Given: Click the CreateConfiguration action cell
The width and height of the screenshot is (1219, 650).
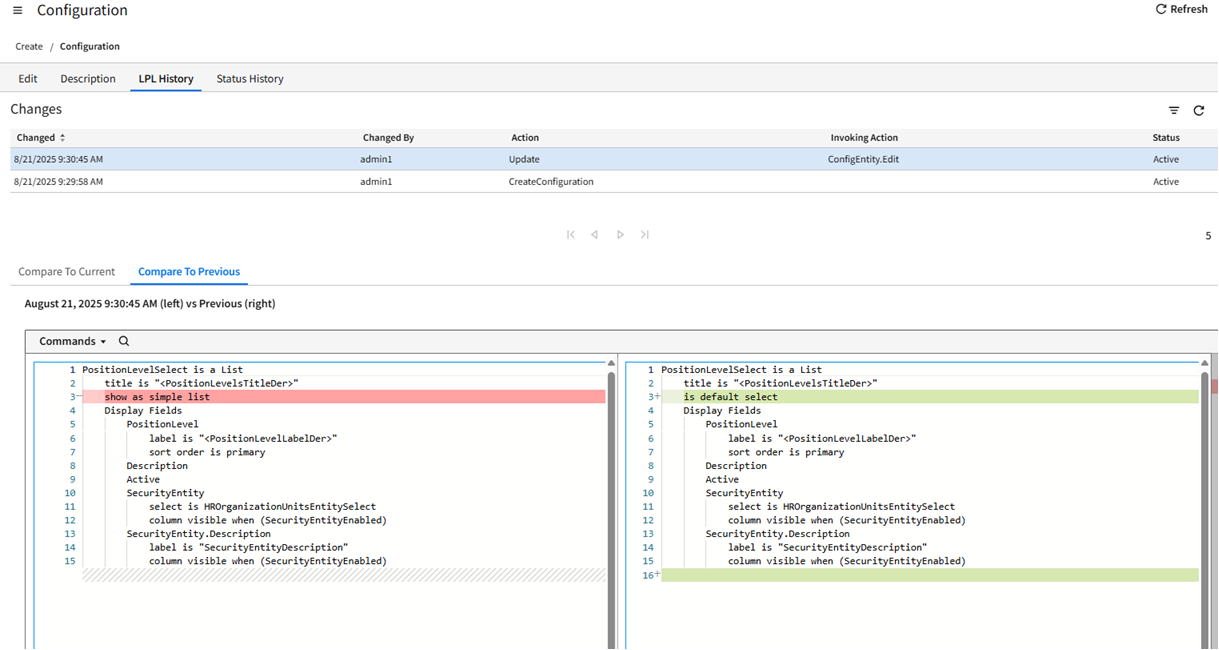Looking at the screenshot, I should click(551, 182).
